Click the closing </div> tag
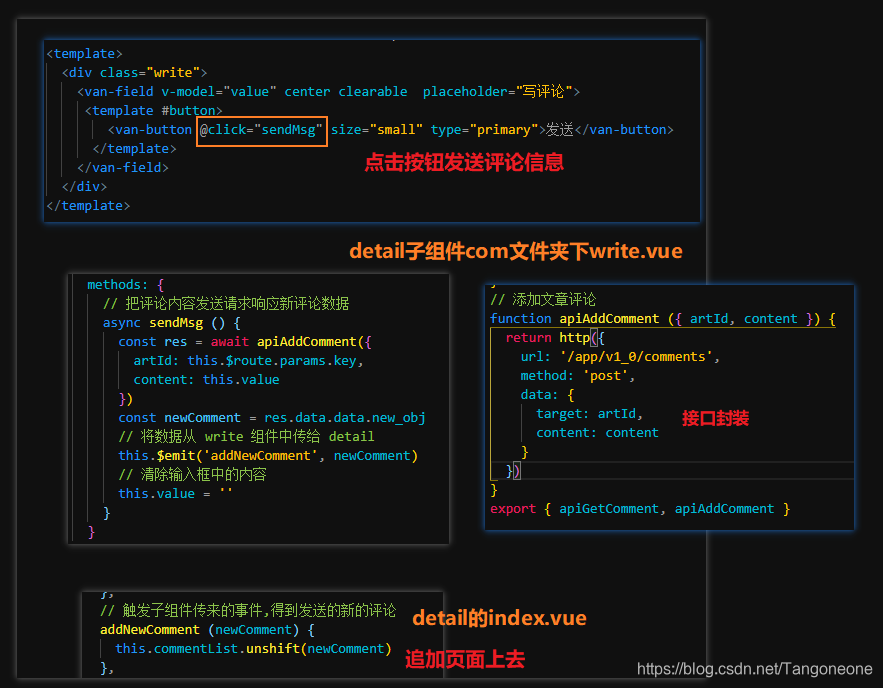883x688 pixels. click(84, 187)
